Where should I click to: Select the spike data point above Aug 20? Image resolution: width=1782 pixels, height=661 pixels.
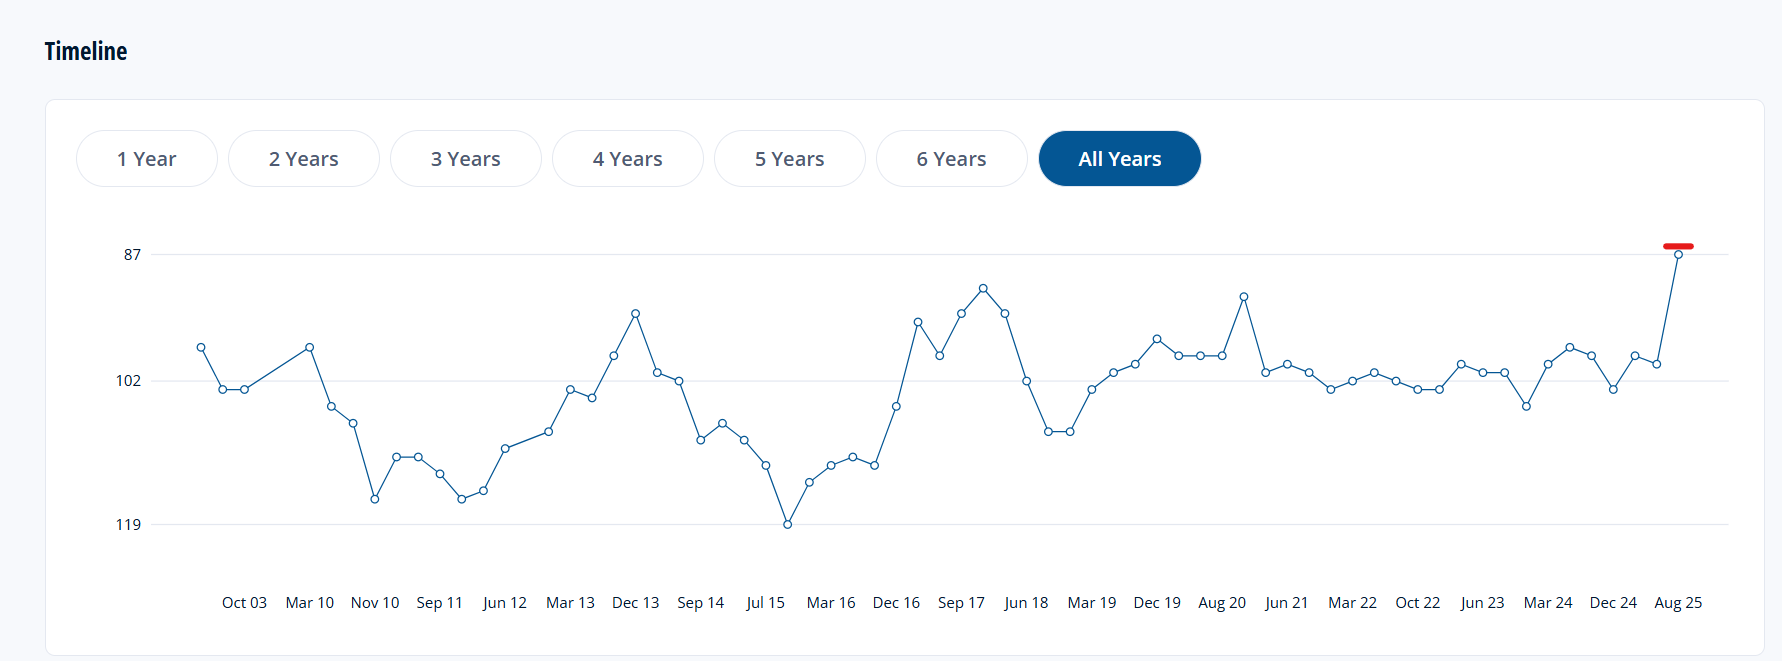(1244, 297)
